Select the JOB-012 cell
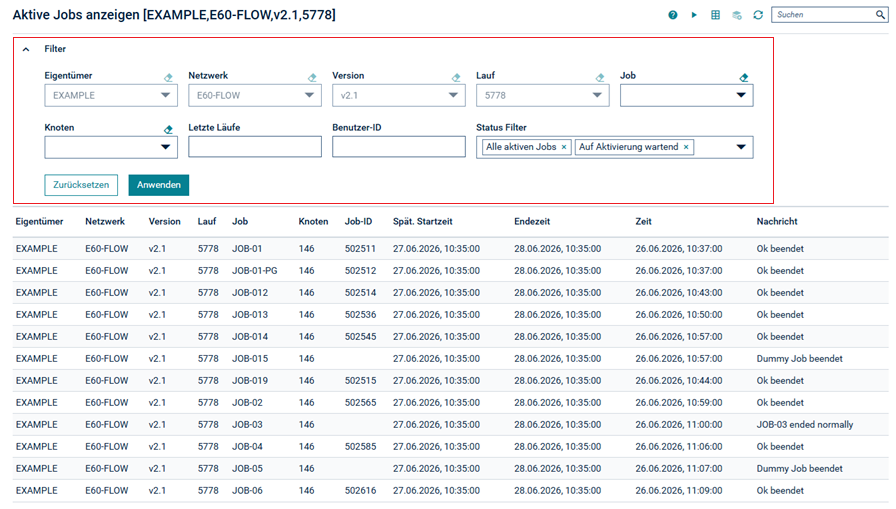The height and width of the screenshot is (509, 896). [x=250, y=293]
